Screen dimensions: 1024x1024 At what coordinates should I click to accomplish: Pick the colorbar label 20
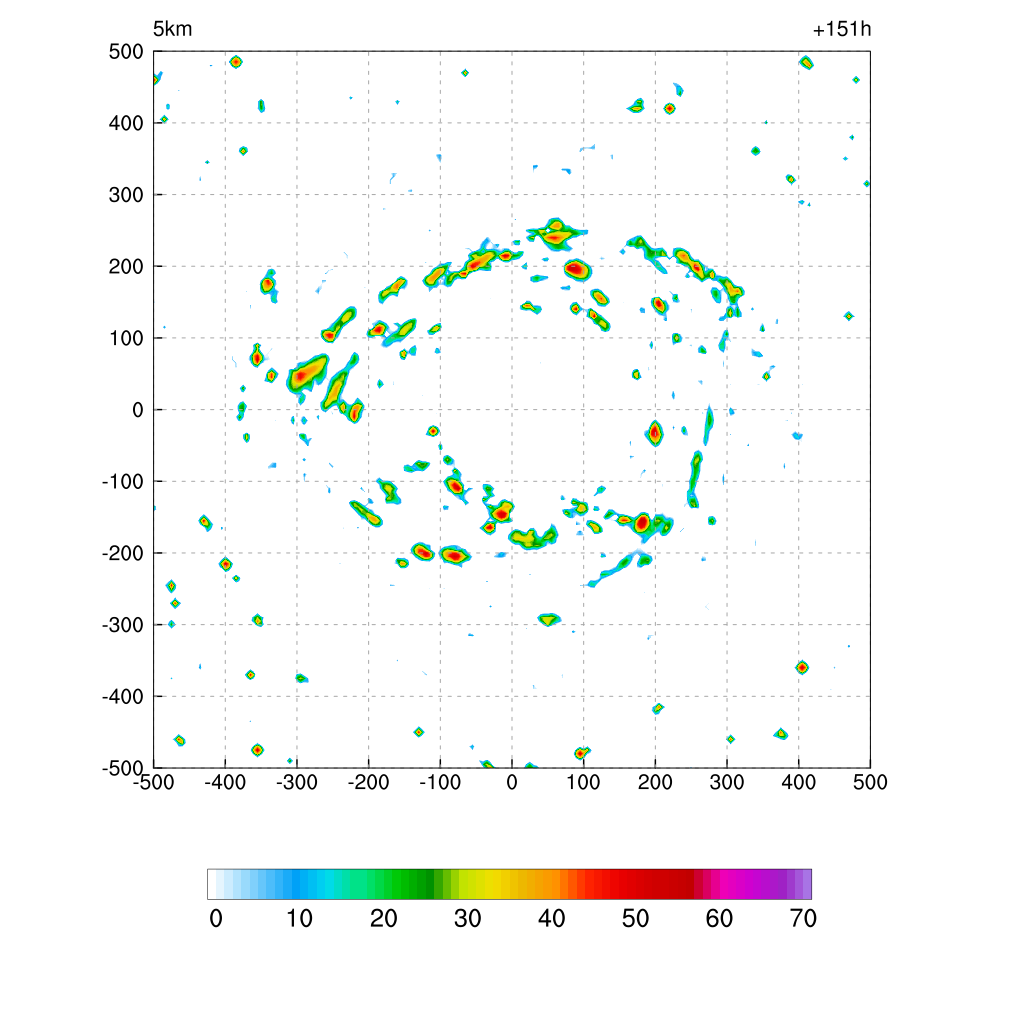pos(384,919)
